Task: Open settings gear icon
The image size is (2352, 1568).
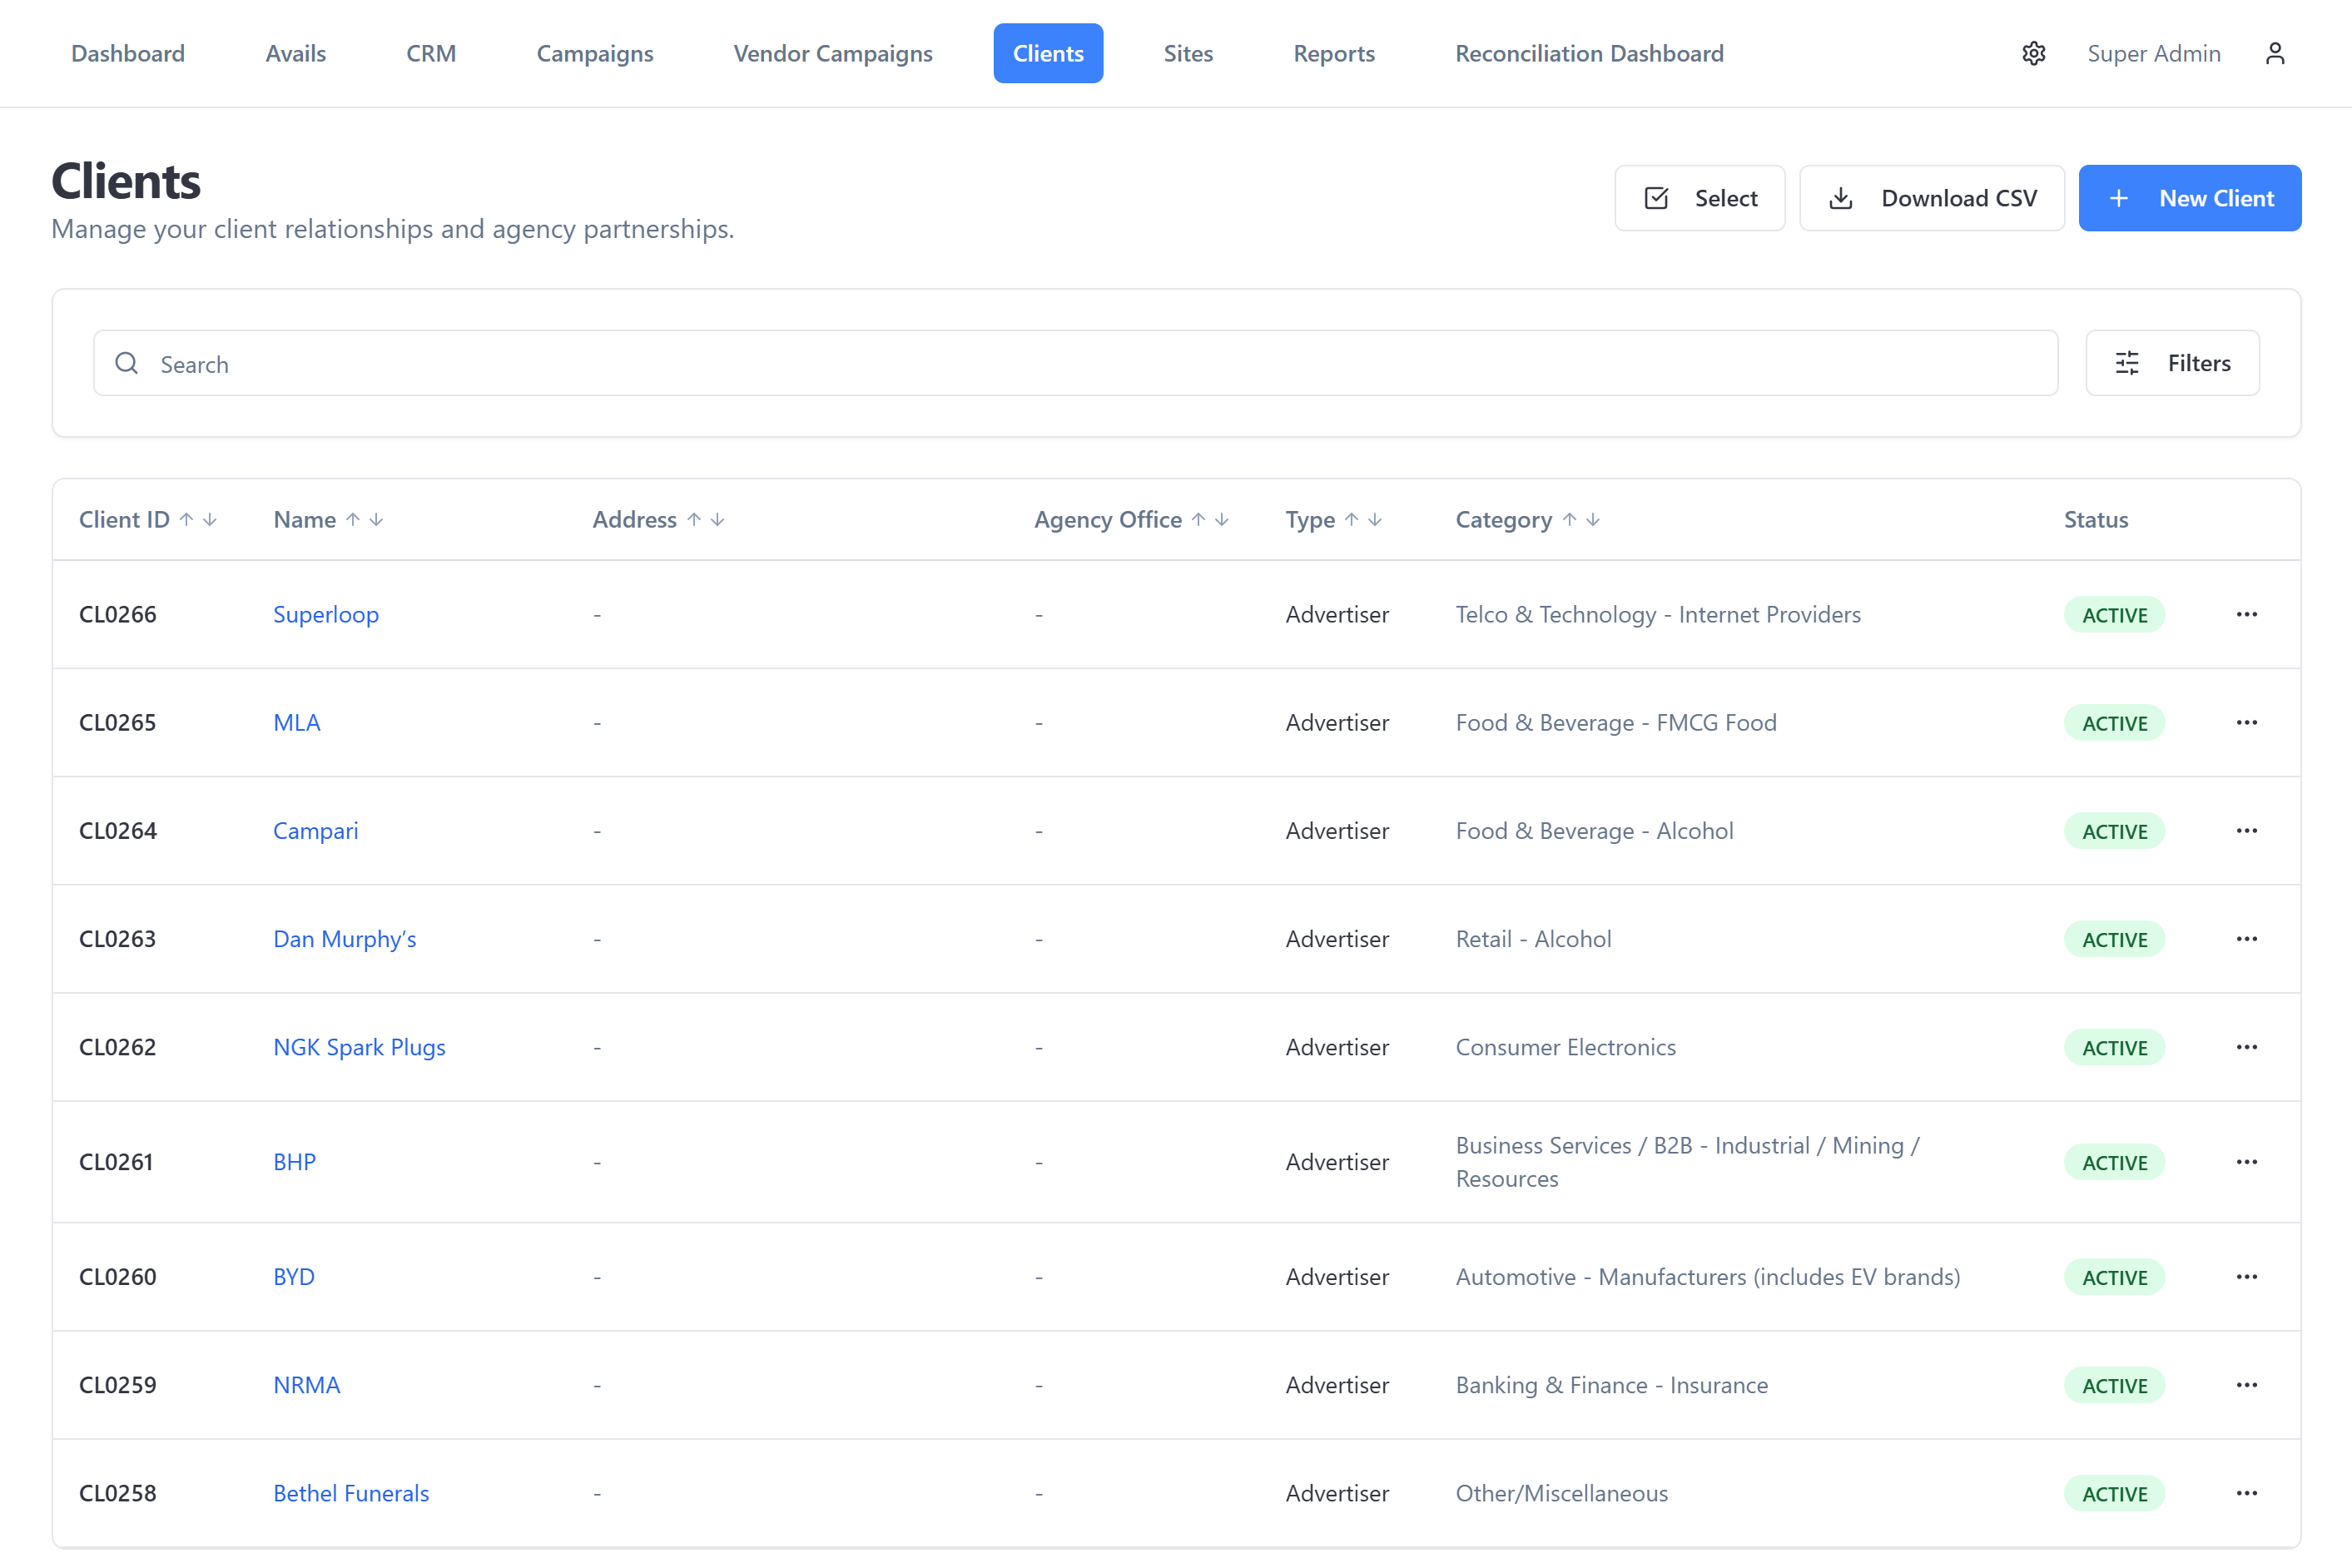Action: (2033, 53)
